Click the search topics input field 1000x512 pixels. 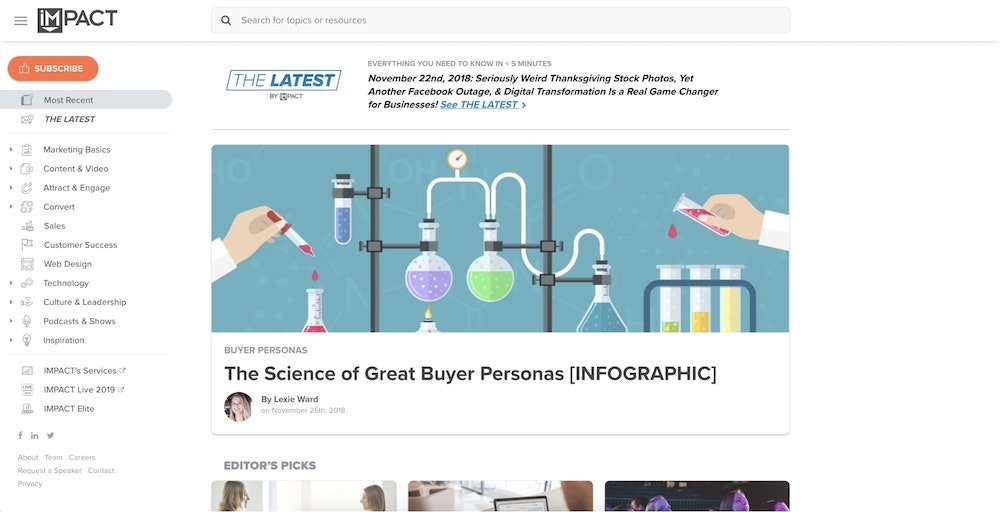coord(500,20)
